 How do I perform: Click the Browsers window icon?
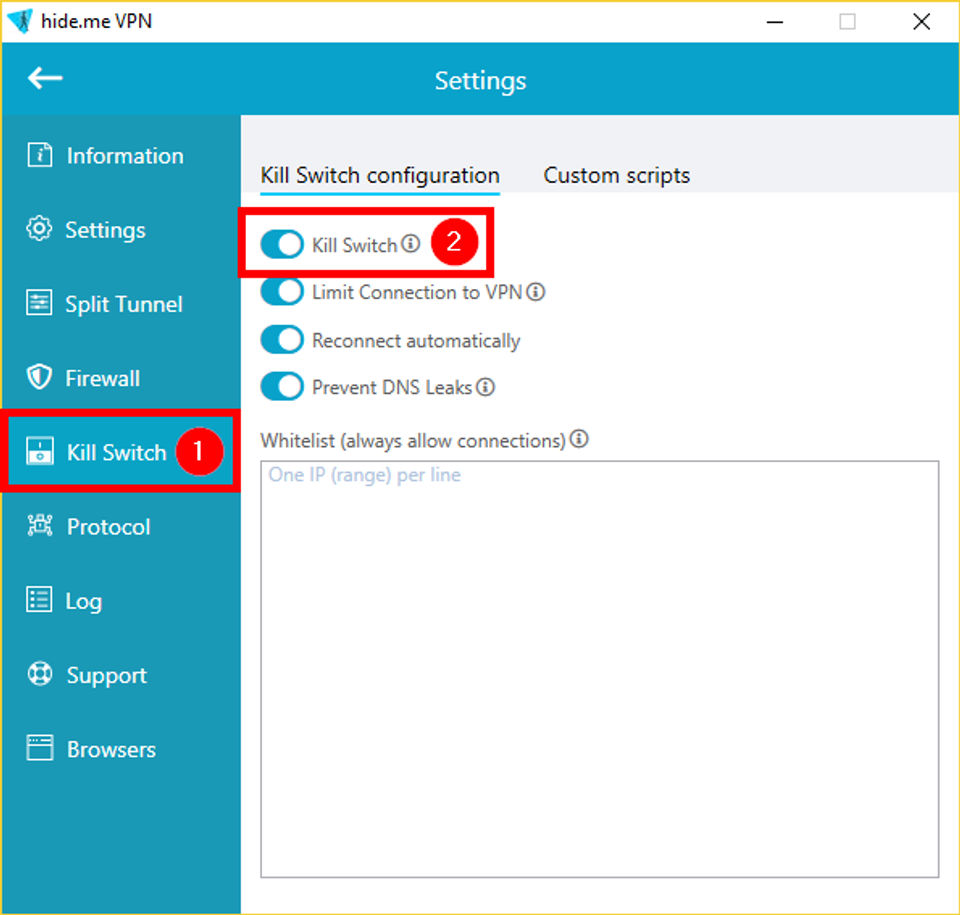(x=40, y=748)
